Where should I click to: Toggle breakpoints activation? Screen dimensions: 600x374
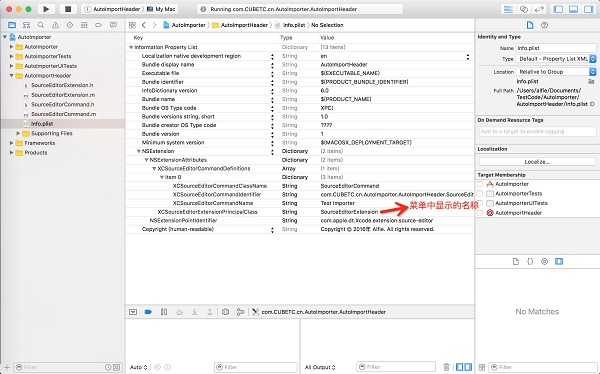tap(148, 312)
